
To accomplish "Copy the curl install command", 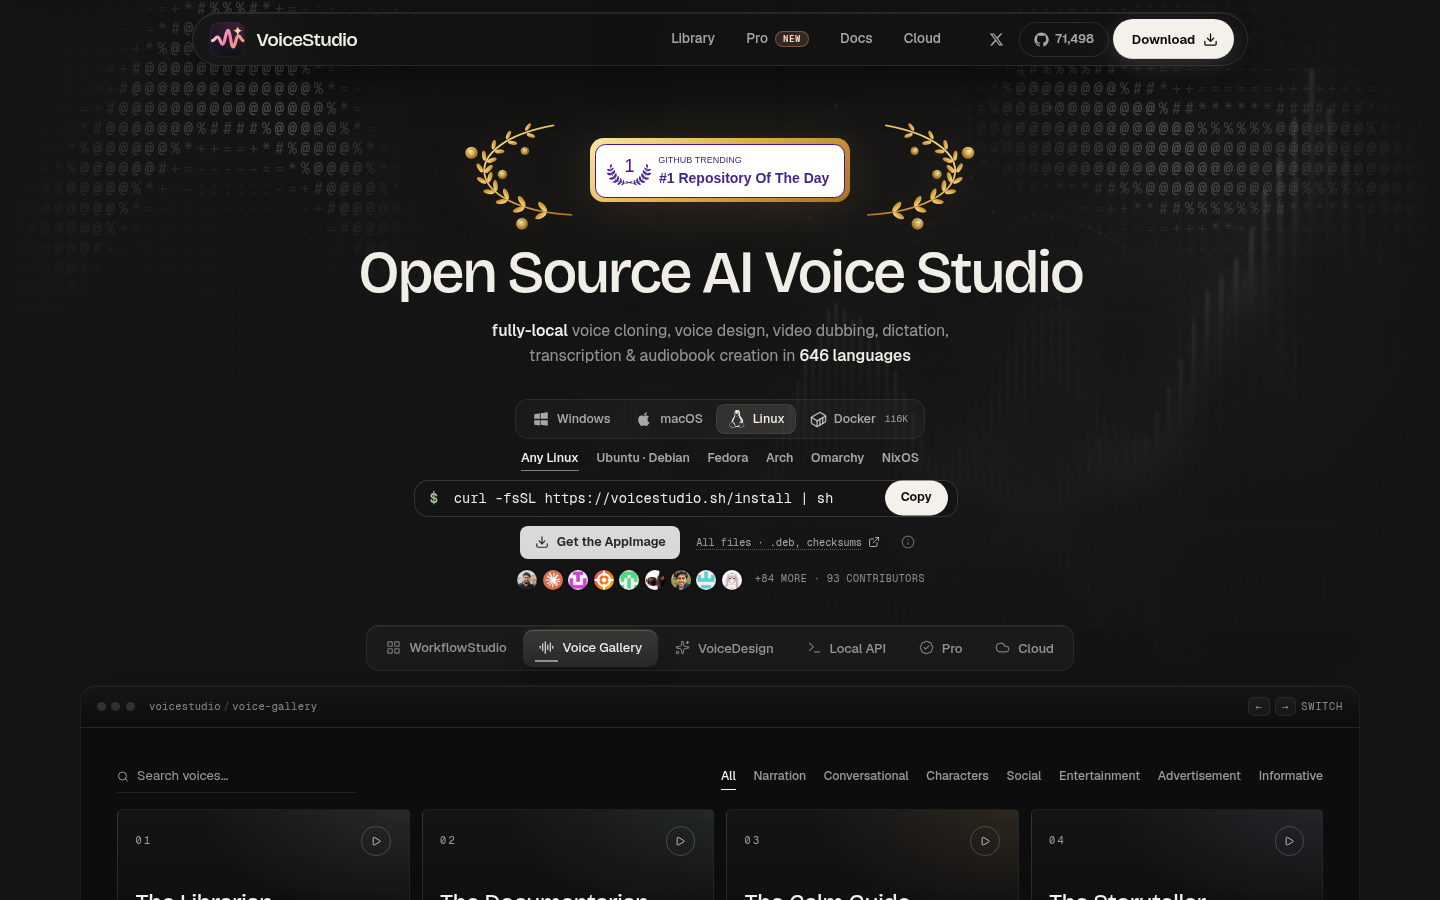I will (916, 498).
